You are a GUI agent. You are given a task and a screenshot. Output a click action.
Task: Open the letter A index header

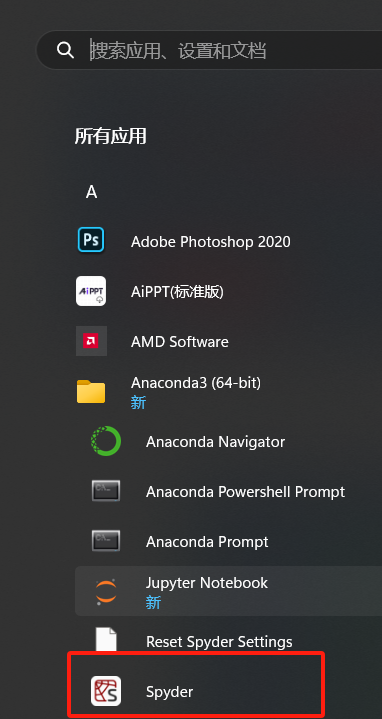(x=91, y=193)
